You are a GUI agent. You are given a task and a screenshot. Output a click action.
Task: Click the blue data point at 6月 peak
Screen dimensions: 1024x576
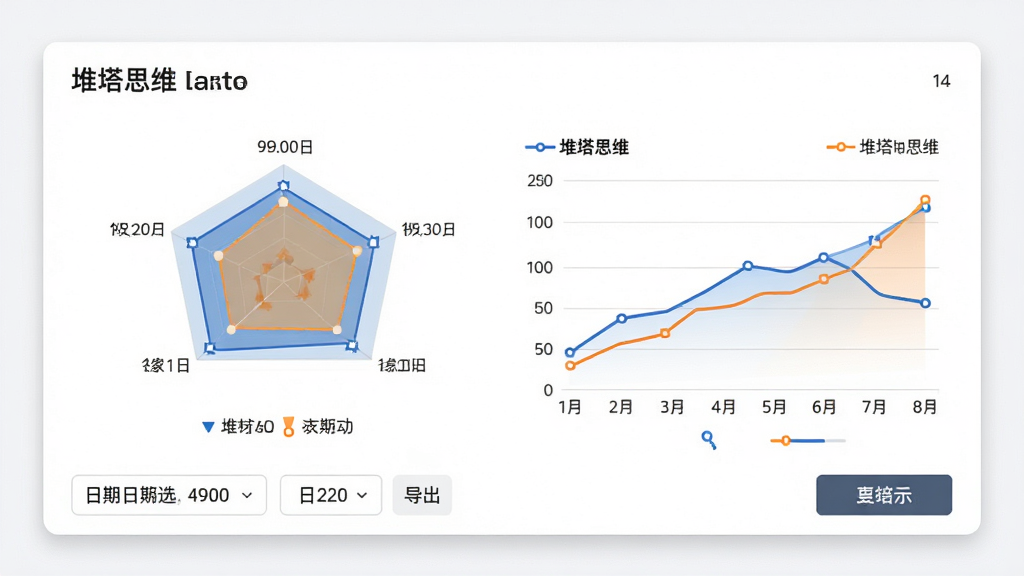(824, 258)
